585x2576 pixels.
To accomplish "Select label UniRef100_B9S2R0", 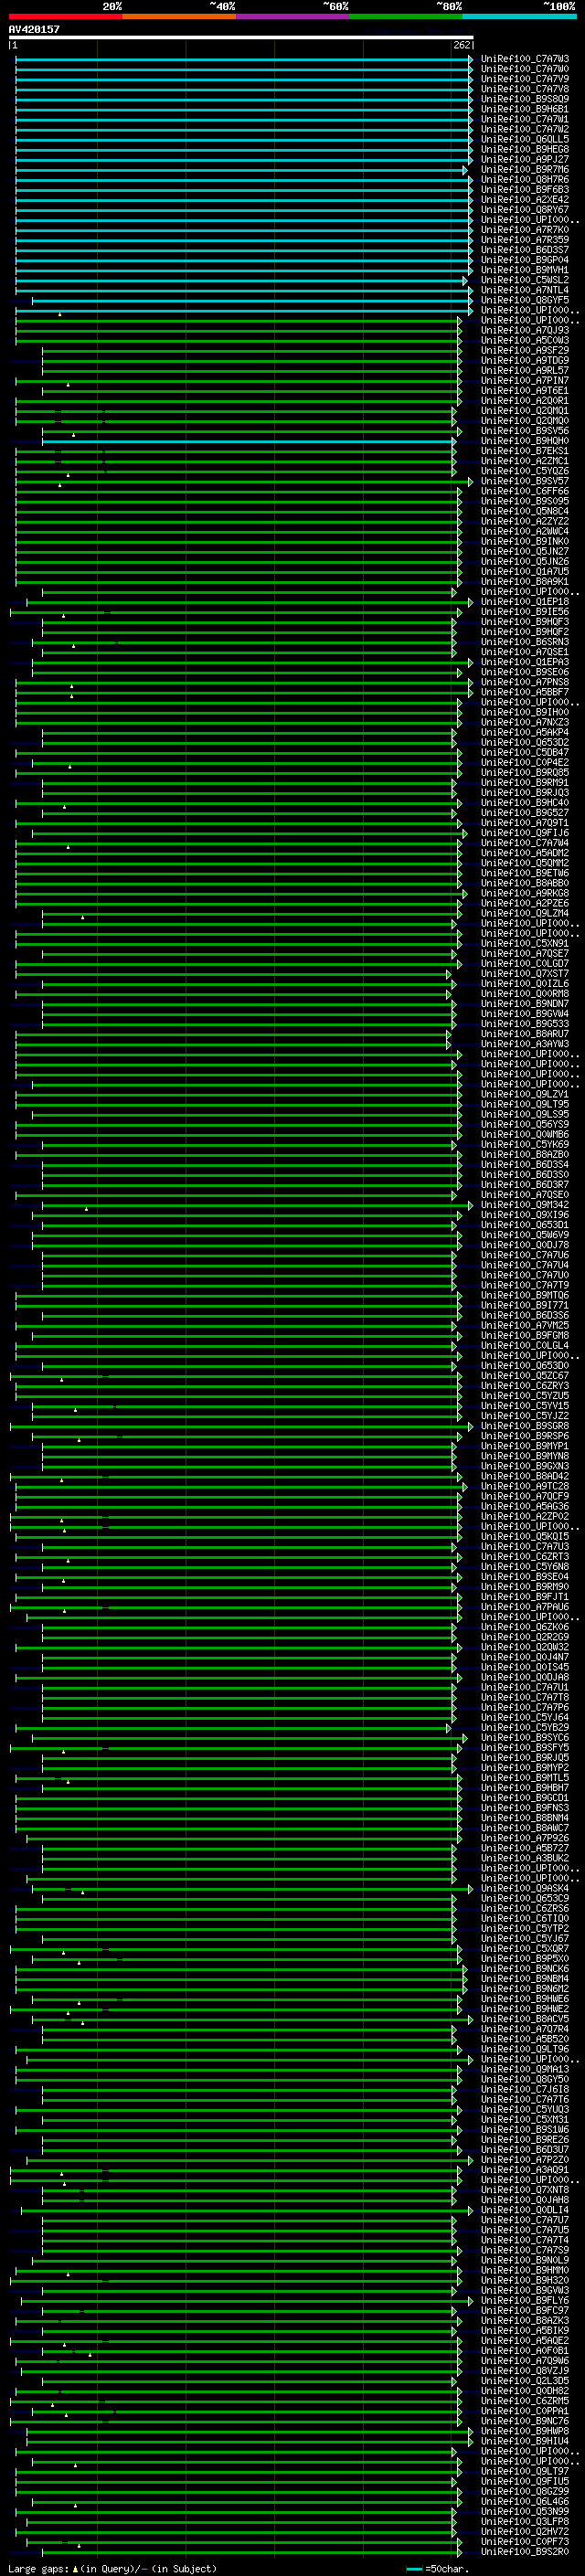I will pyautogui.click(x=525, y=2551).
